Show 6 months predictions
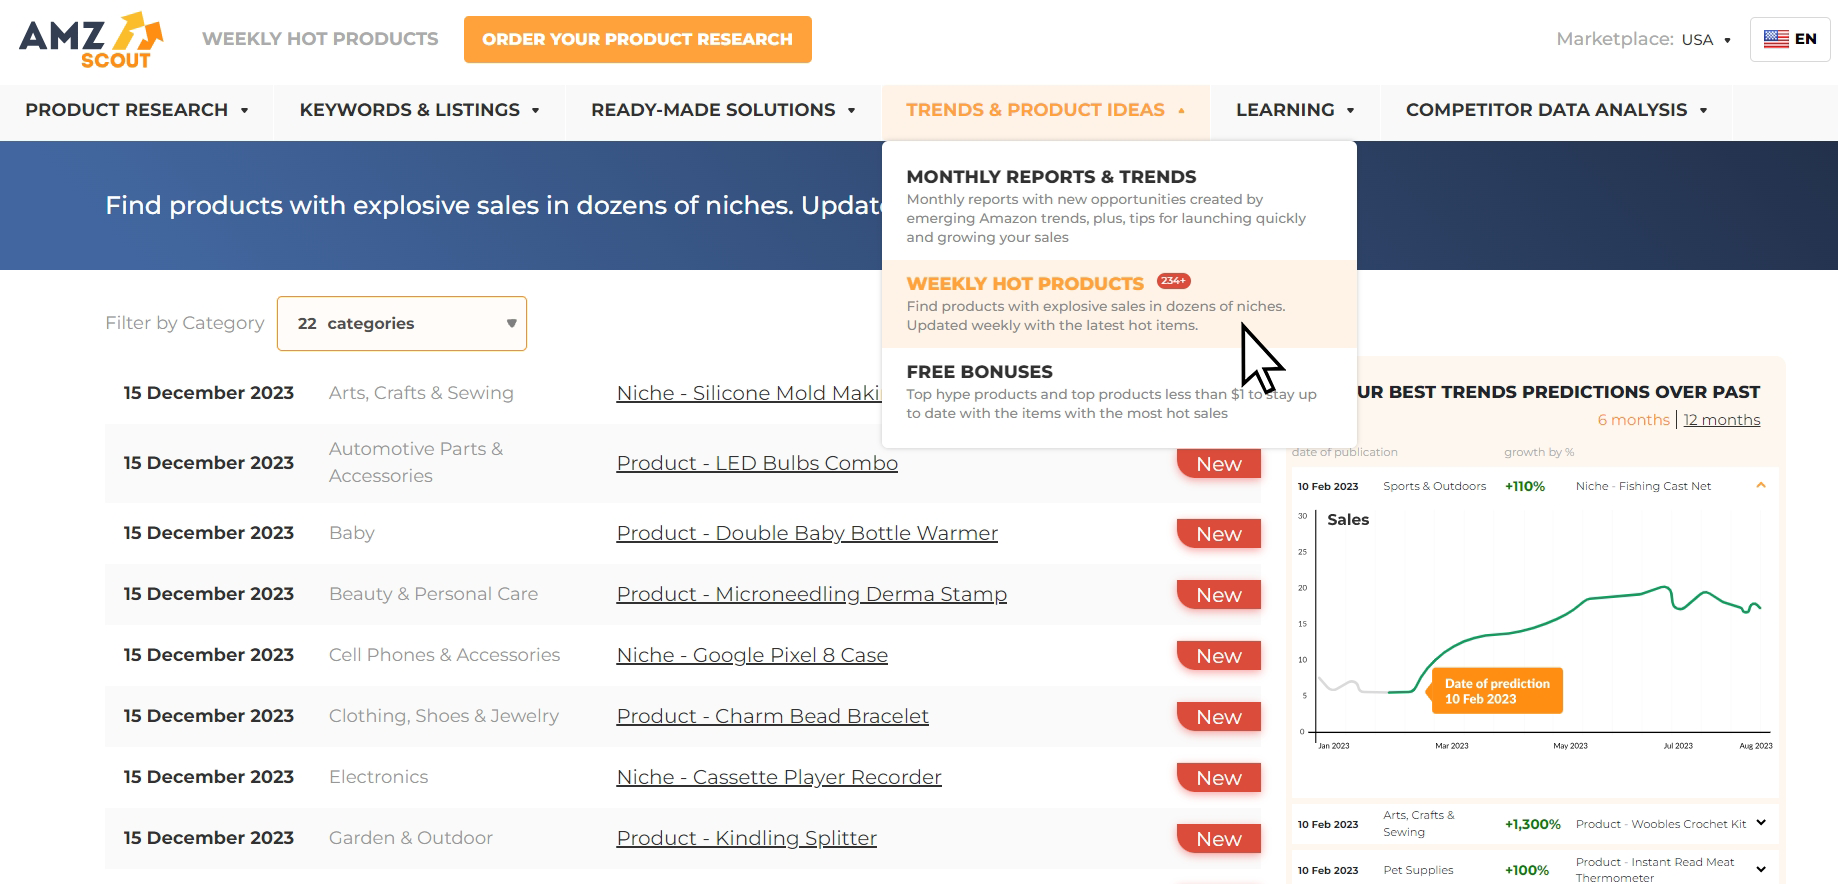Screen dimensions: 1838x884 click(x=1633, y=420)
